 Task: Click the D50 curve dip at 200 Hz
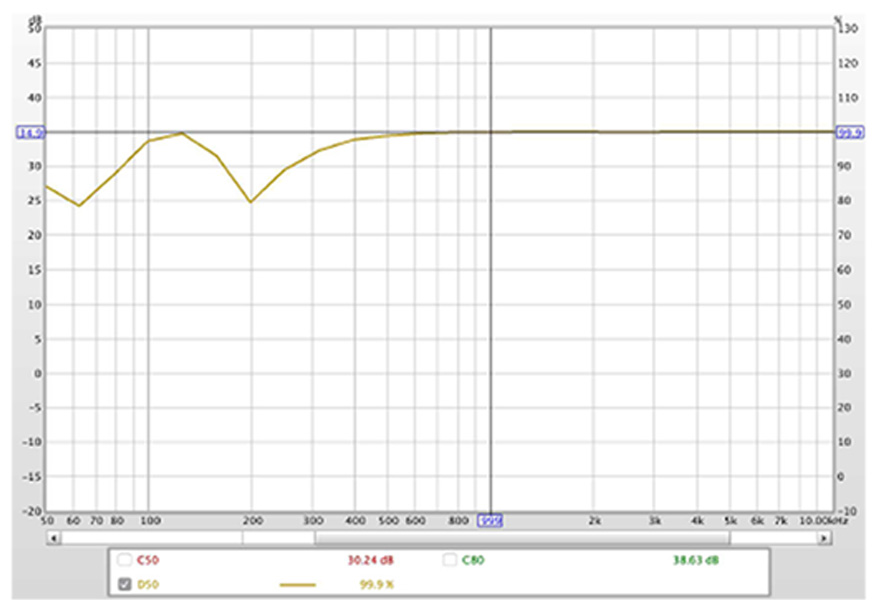pyautogui.click(x=251, y=202)
